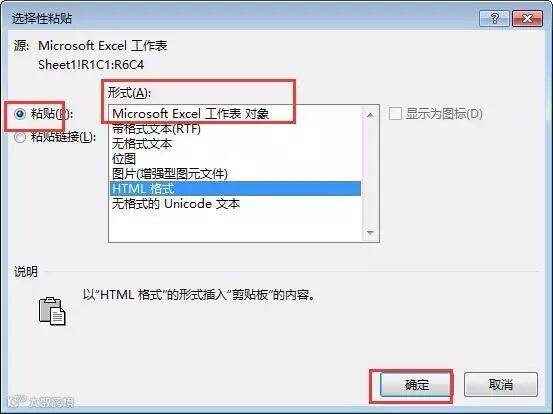Close the 选择性粘贴 dialog with X
Image resolution: width=553 pixels, height=414 pixels.
coord(527,18)
